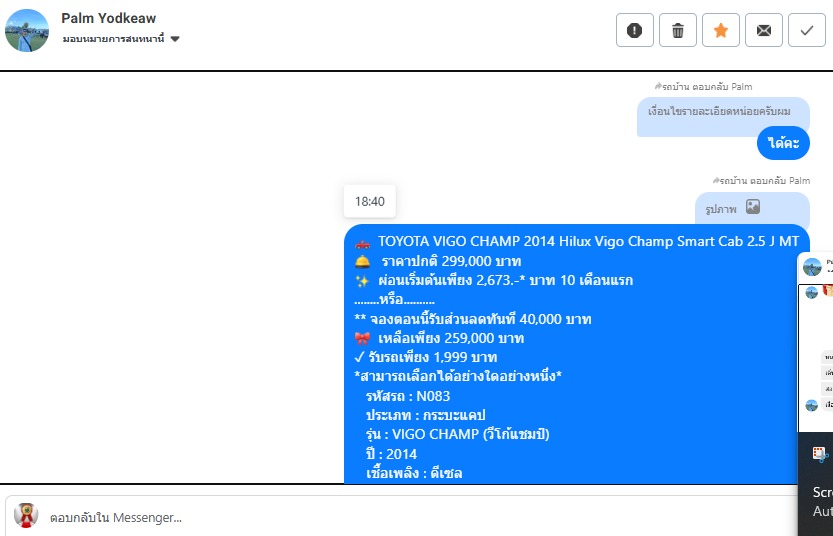Click the TOYOTA VIGO CHAMP 2014 headline text

pyautogui.click(x=588, y=241)
